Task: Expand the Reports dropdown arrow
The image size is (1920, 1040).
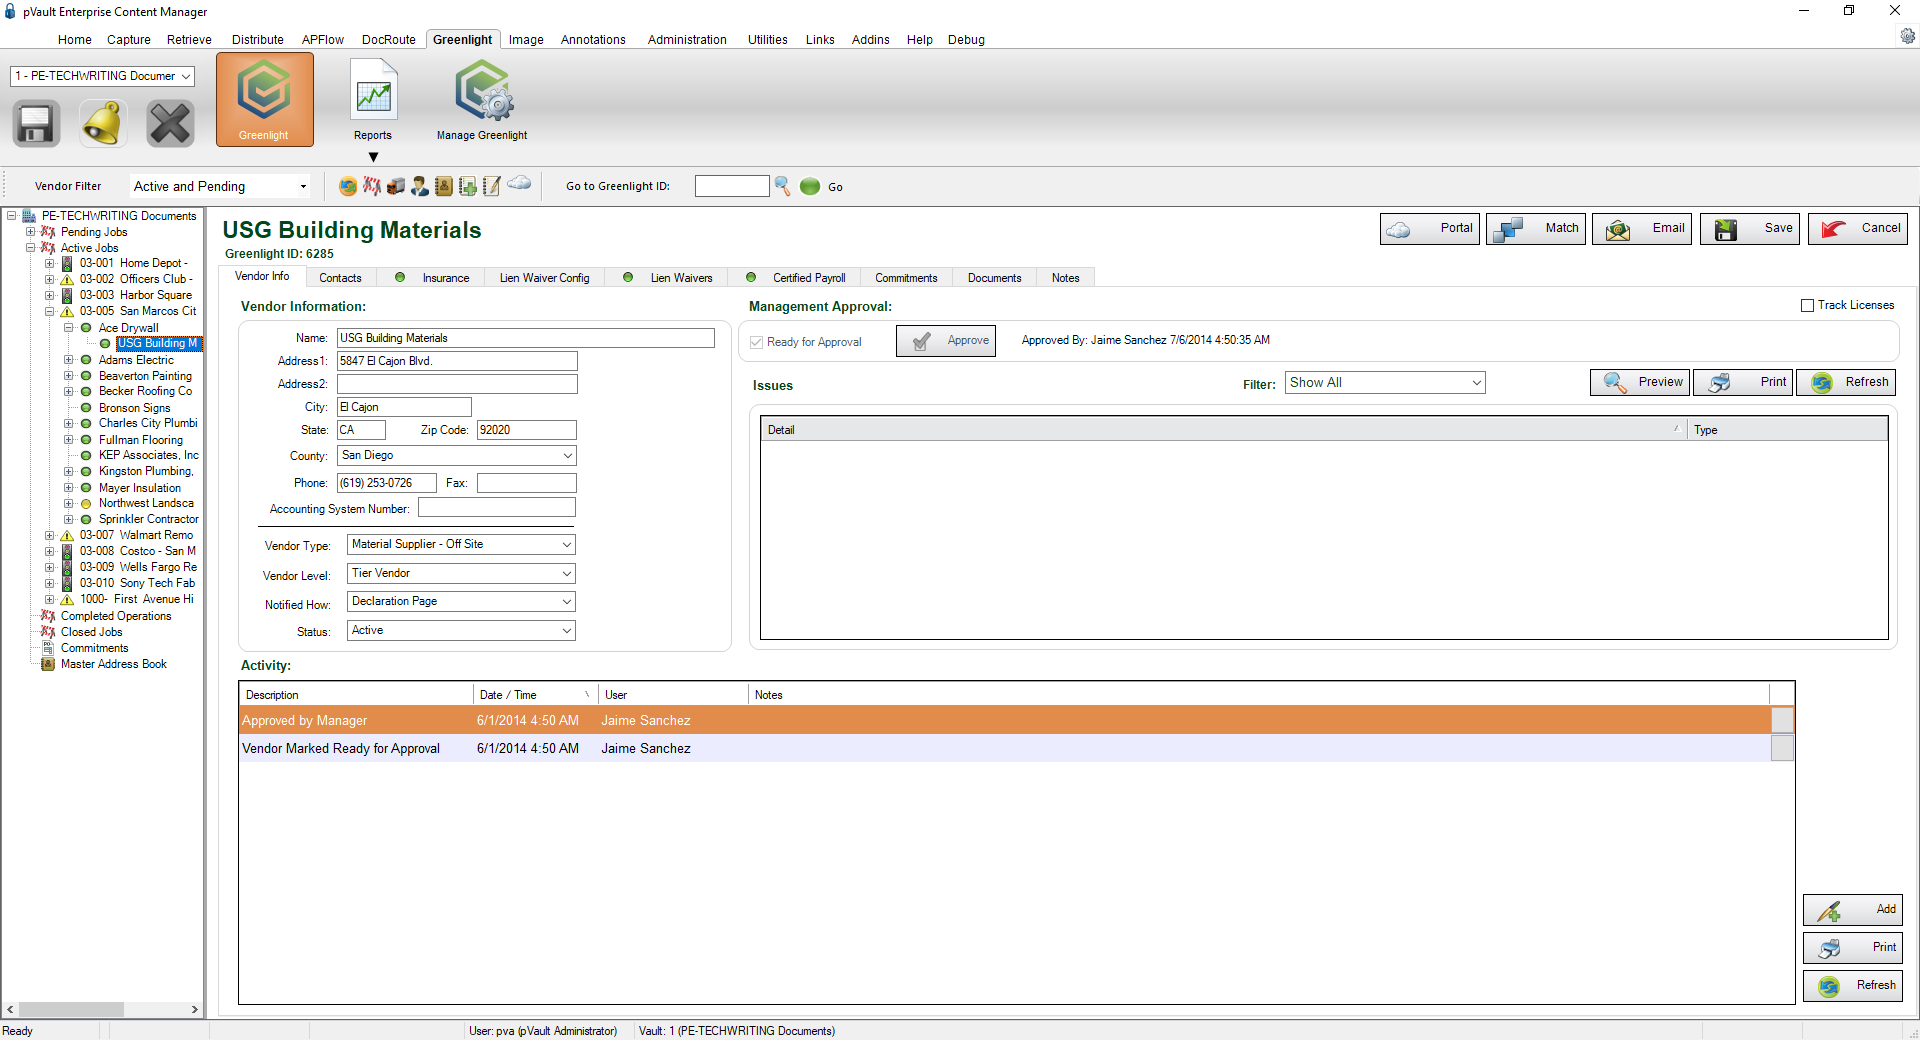Action: pyautogui.click(x=373, y=157)
